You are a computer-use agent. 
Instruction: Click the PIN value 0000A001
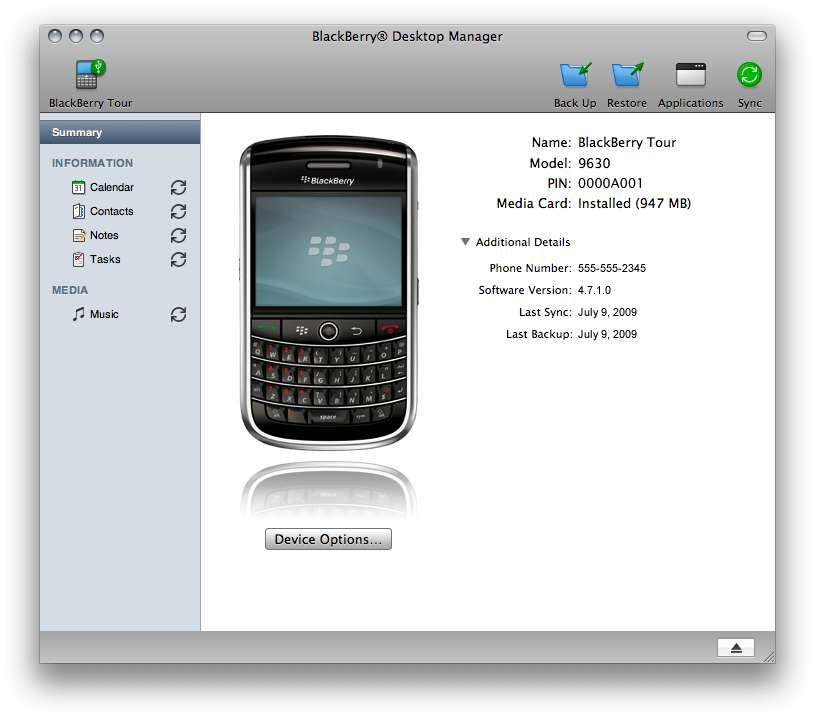pos(610,183)
